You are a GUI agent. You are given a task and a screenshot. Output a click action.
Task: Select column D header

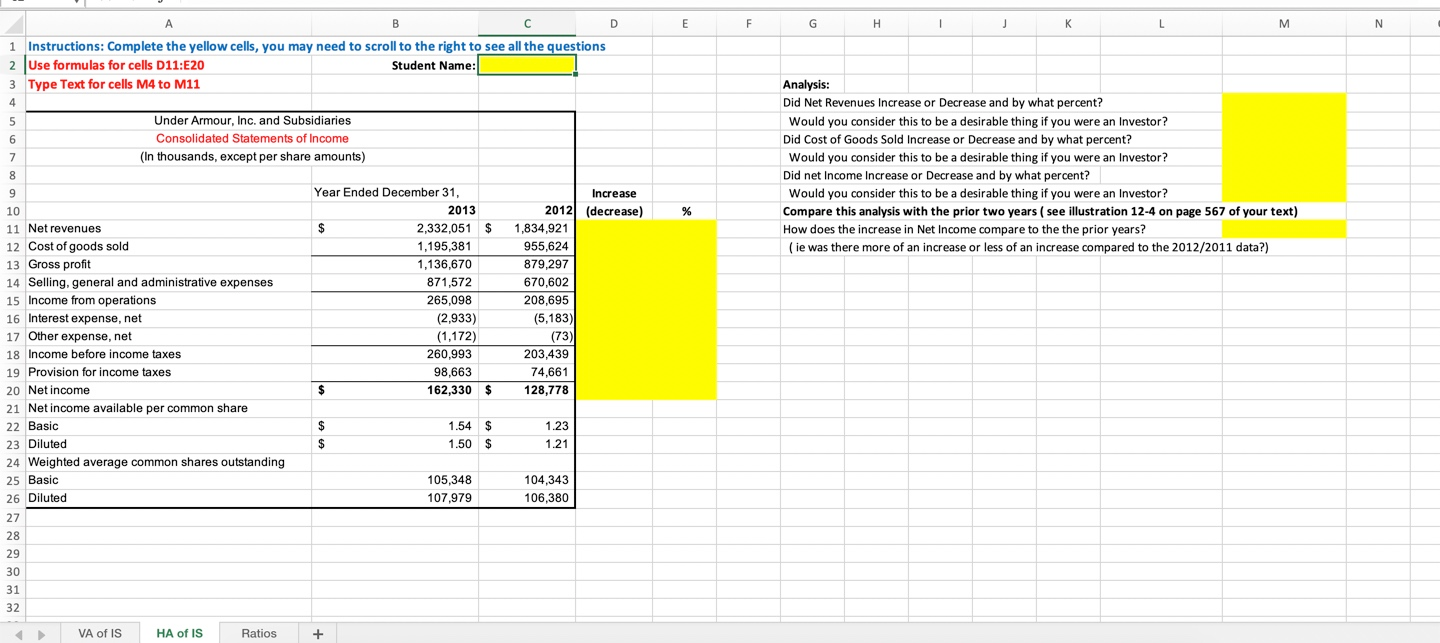pos(613,23)
